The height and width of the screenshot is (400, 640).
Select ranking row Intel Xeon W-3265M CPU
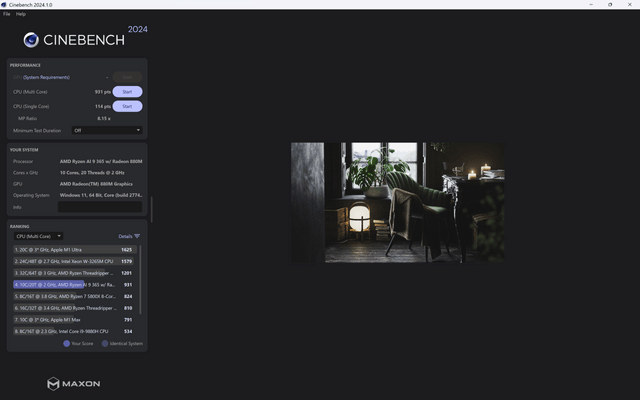[x=74, y=261]
